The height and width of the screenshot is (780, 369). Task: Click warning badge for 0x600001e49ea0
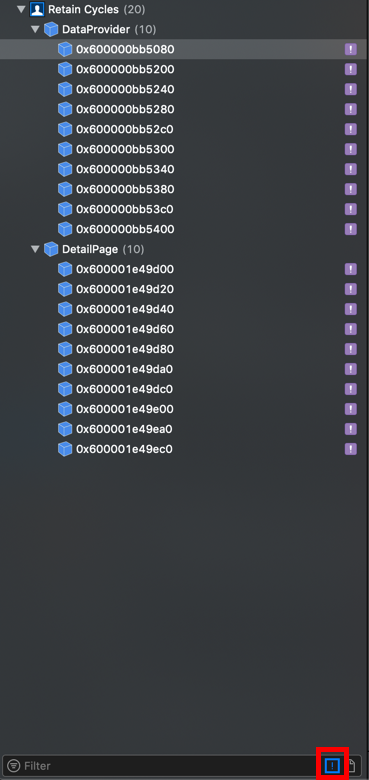[x=351, y=429]
